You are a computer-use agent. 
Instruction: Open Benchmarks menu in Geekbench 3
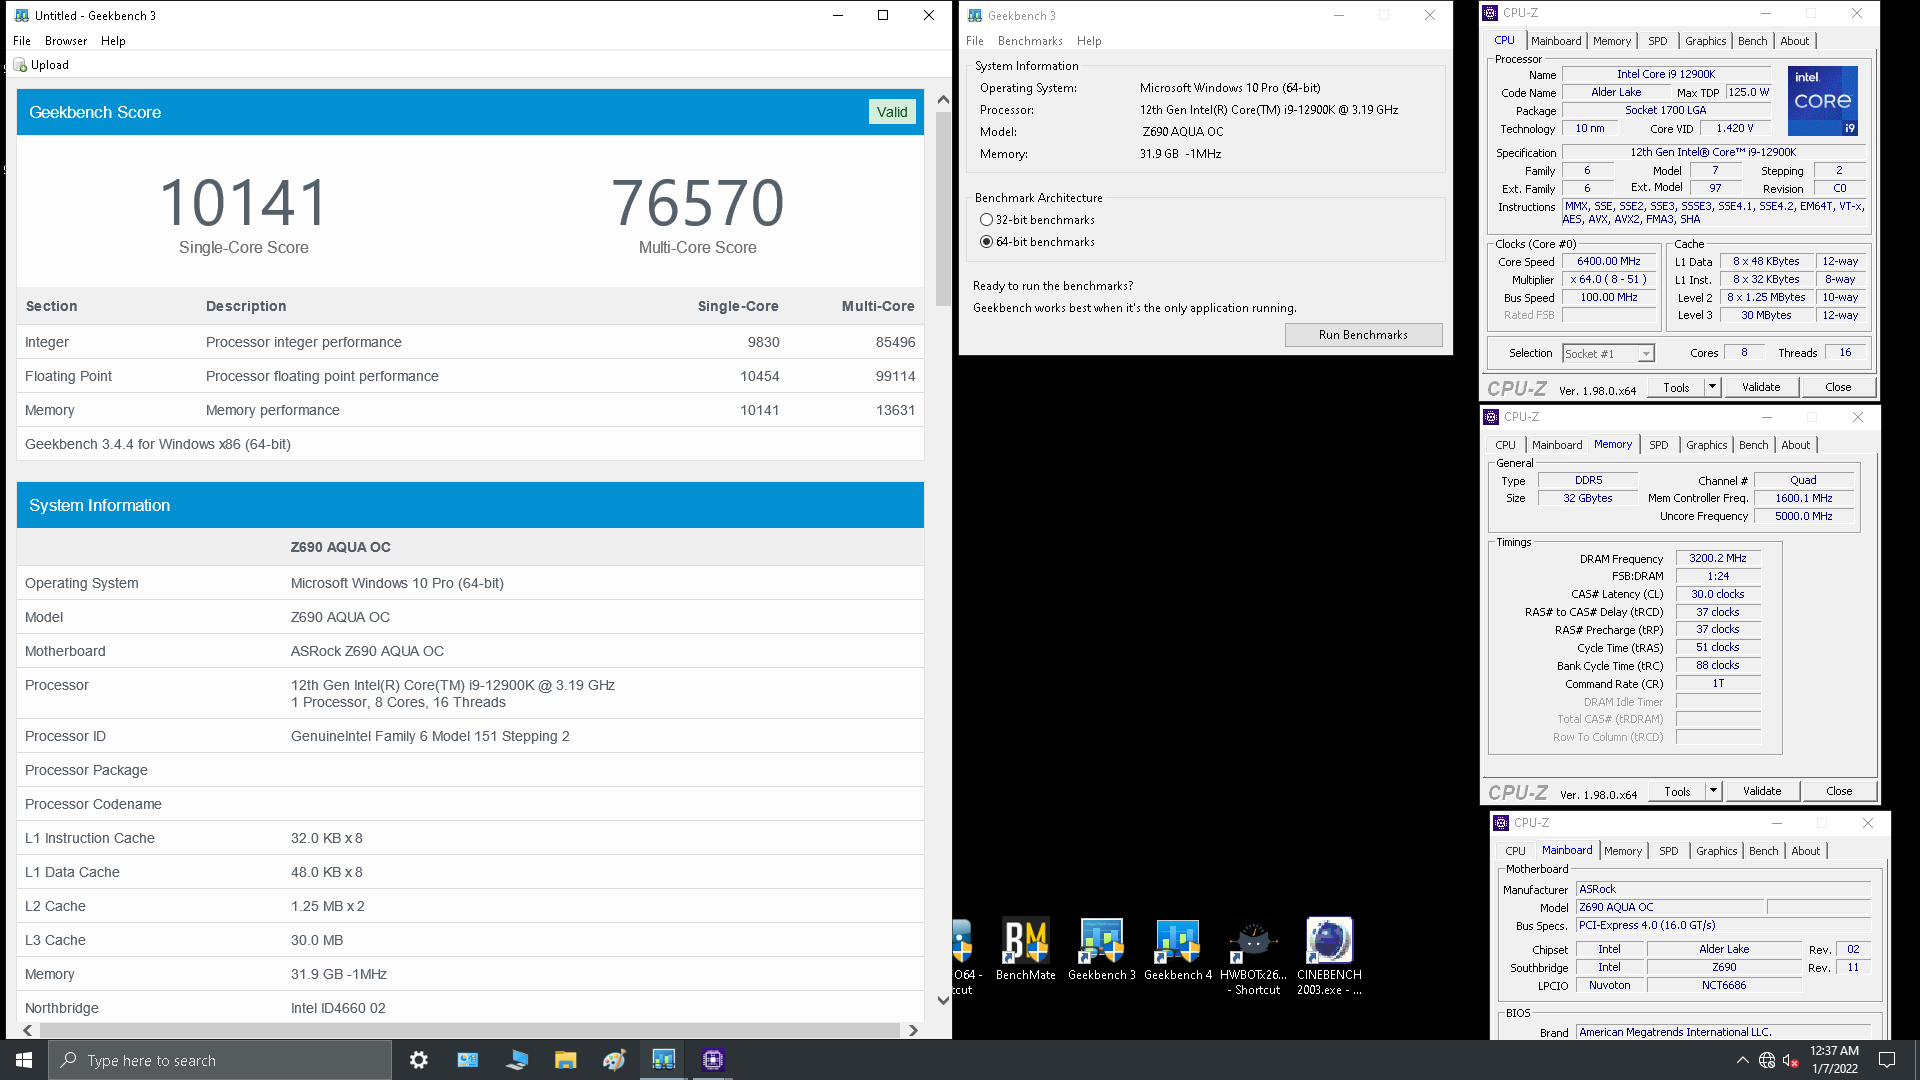pos(1030,41)
